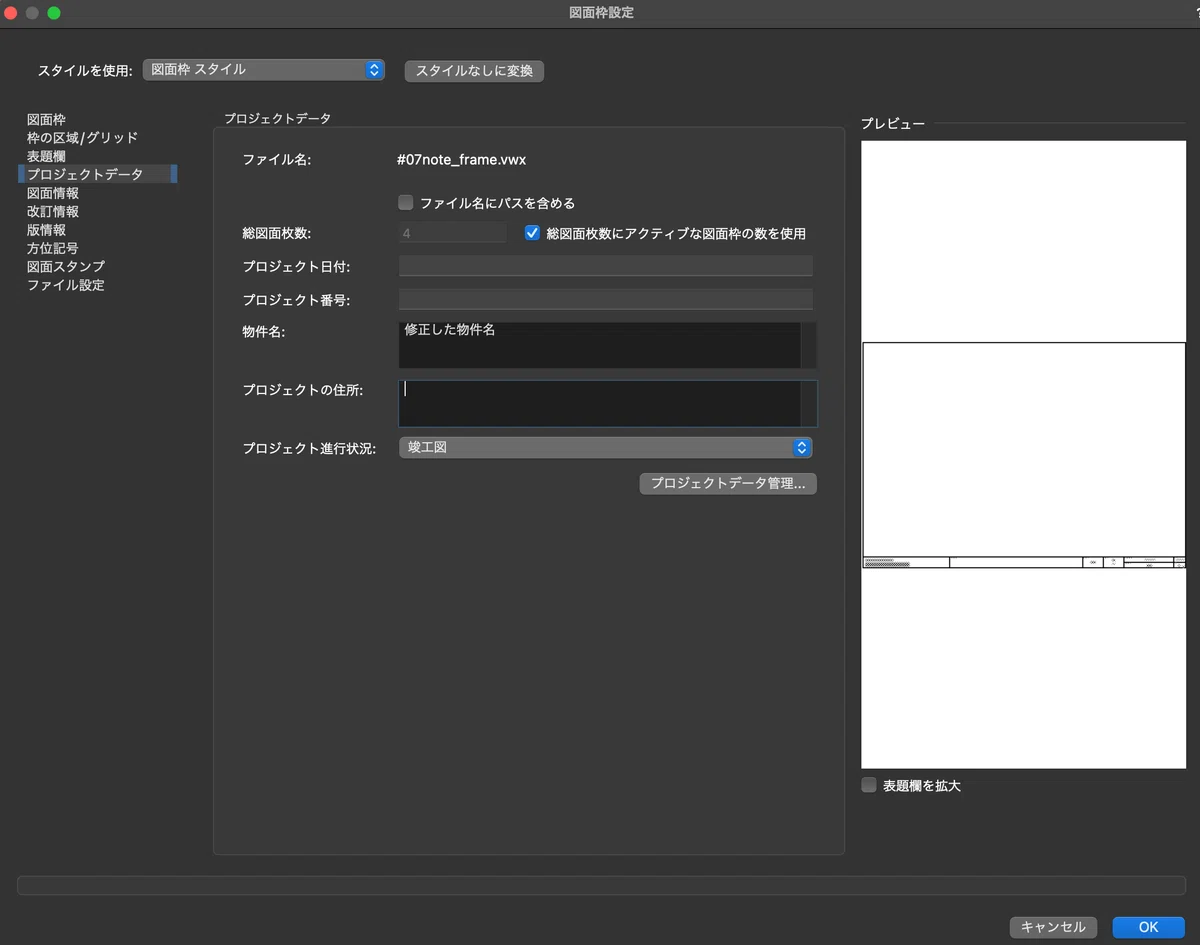Open the 方位記号 category
1200x945 pixels.
tap(52, 248)
